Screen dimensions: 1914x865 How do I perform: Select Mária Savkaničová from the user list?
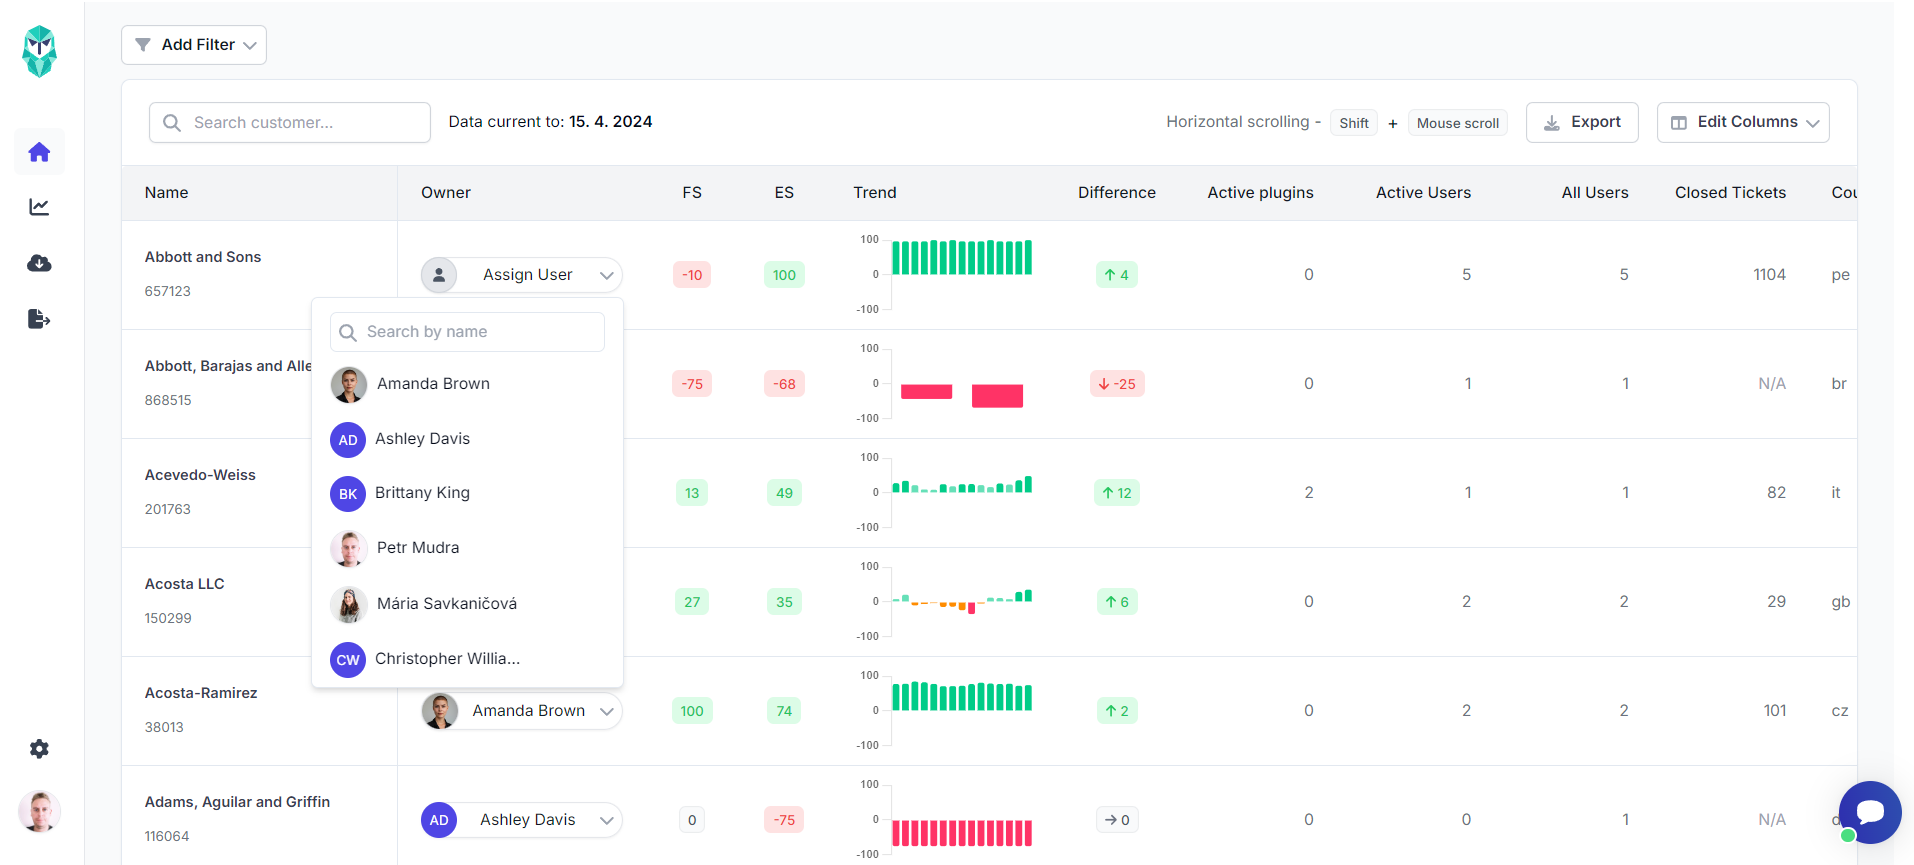click(467, 604)
